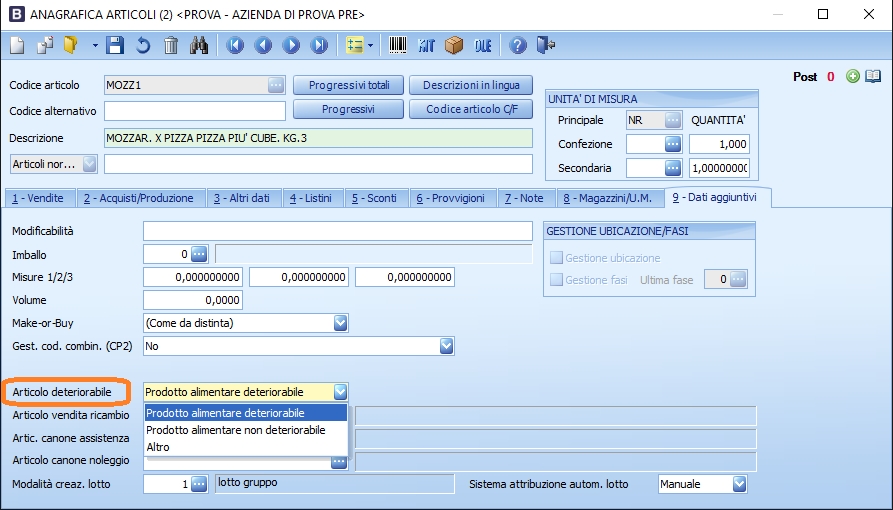
Task: Open lookup for Secondaria unit
Action: click(673, 168)
